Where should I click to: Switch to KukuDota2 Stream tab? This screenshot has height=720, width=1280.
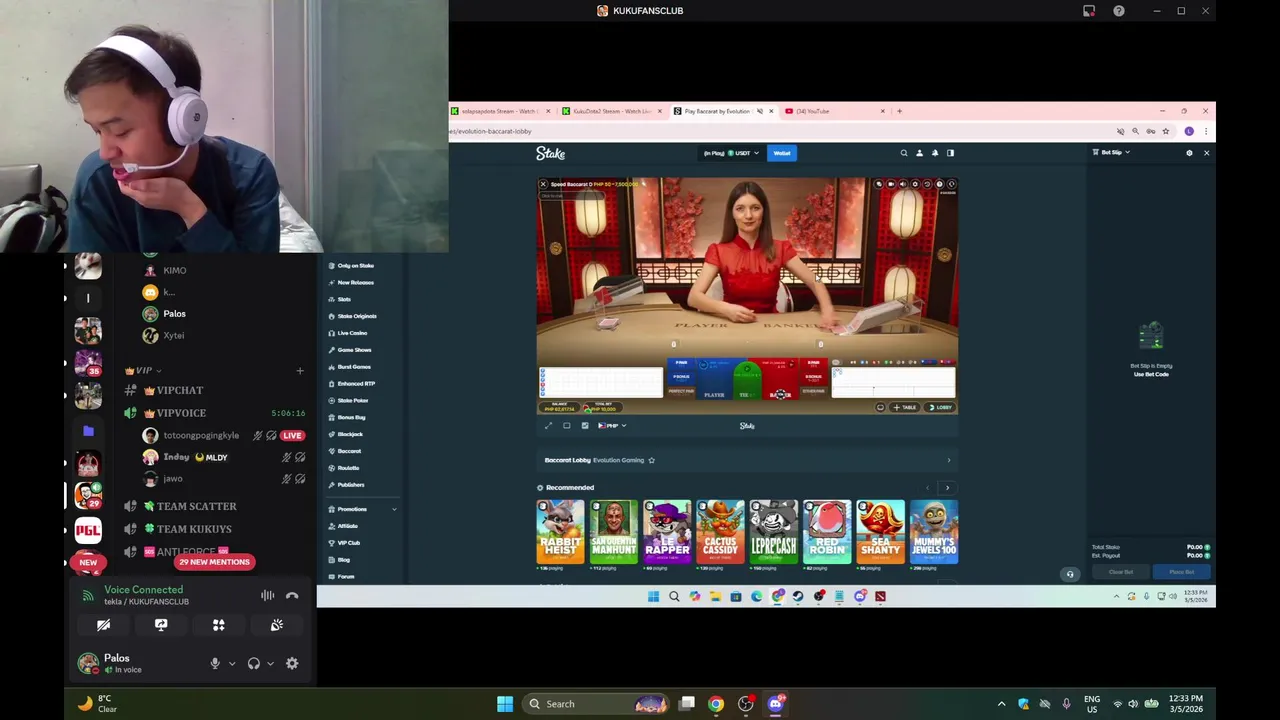point(612,111)
